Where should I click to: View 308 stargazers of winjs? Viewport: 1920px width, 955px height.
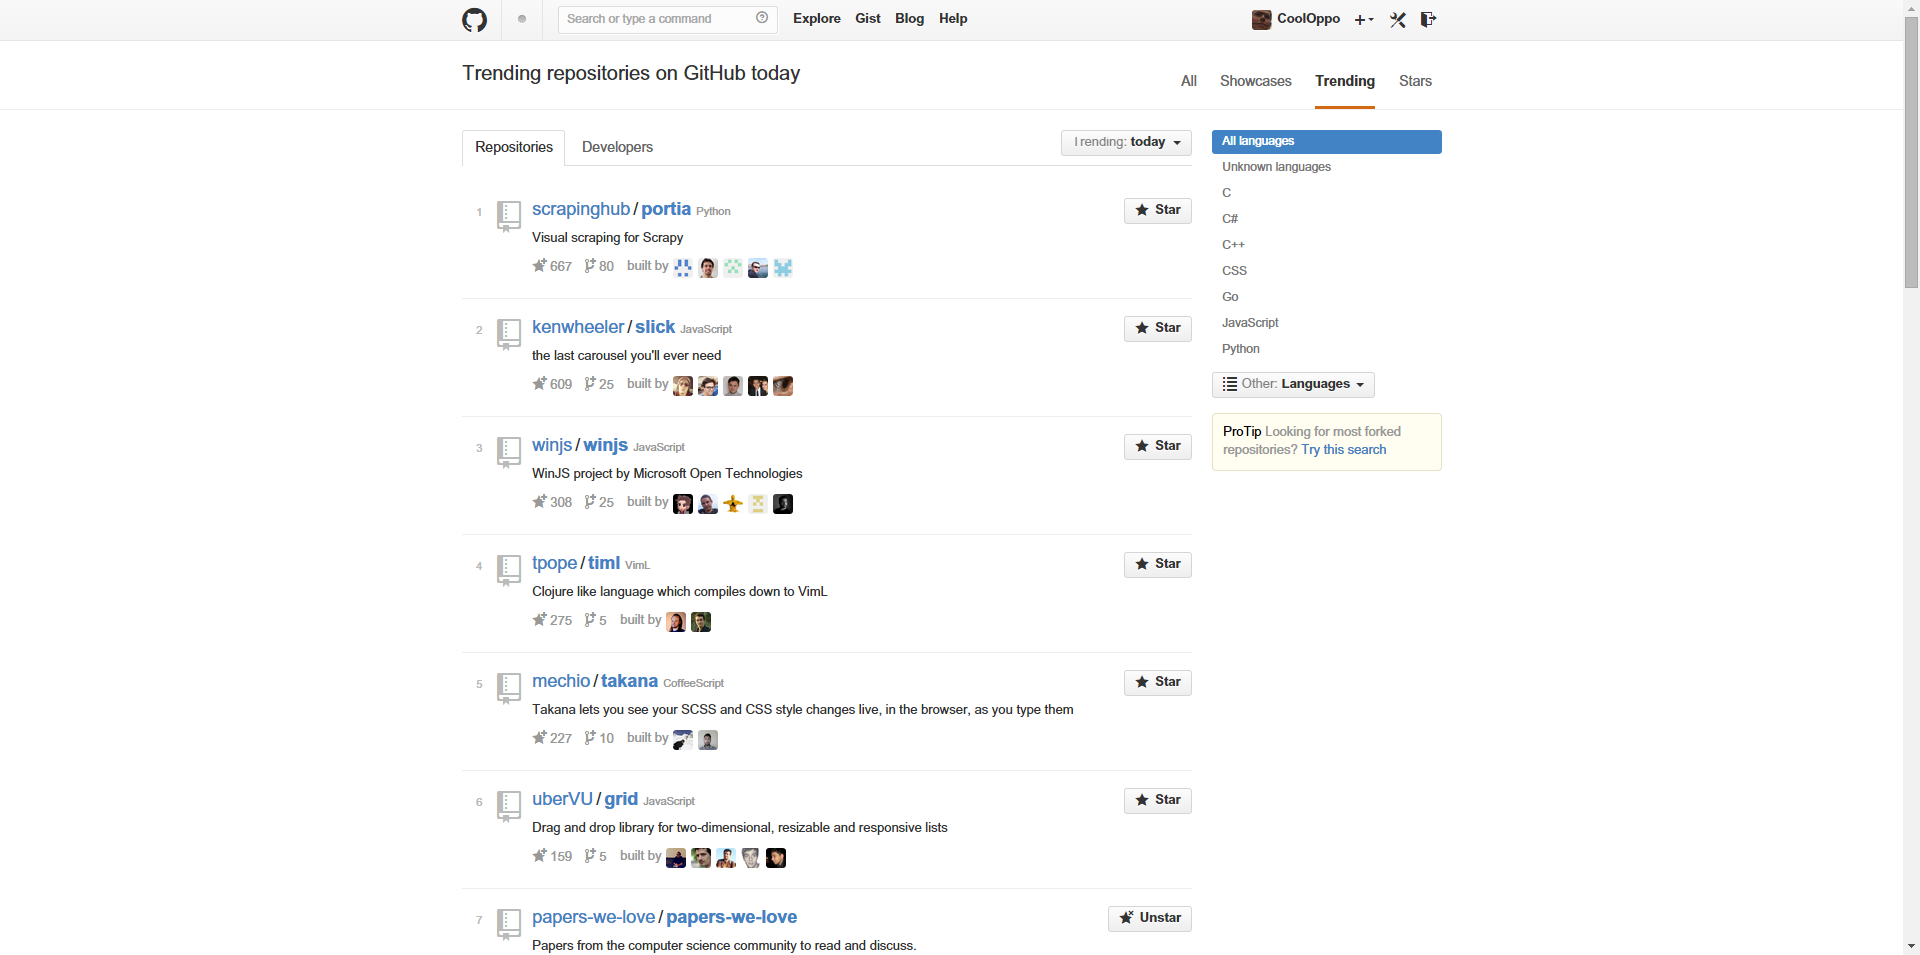(552, 502)
